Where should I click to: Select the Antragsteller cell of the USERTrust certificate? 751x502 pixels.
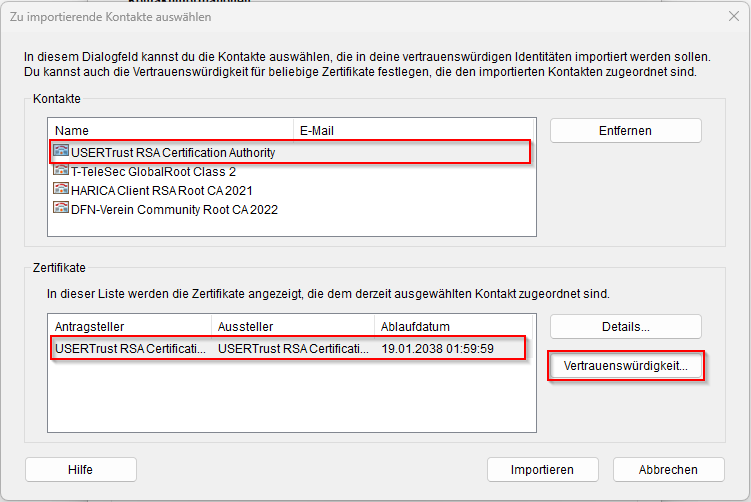[130, 349]
